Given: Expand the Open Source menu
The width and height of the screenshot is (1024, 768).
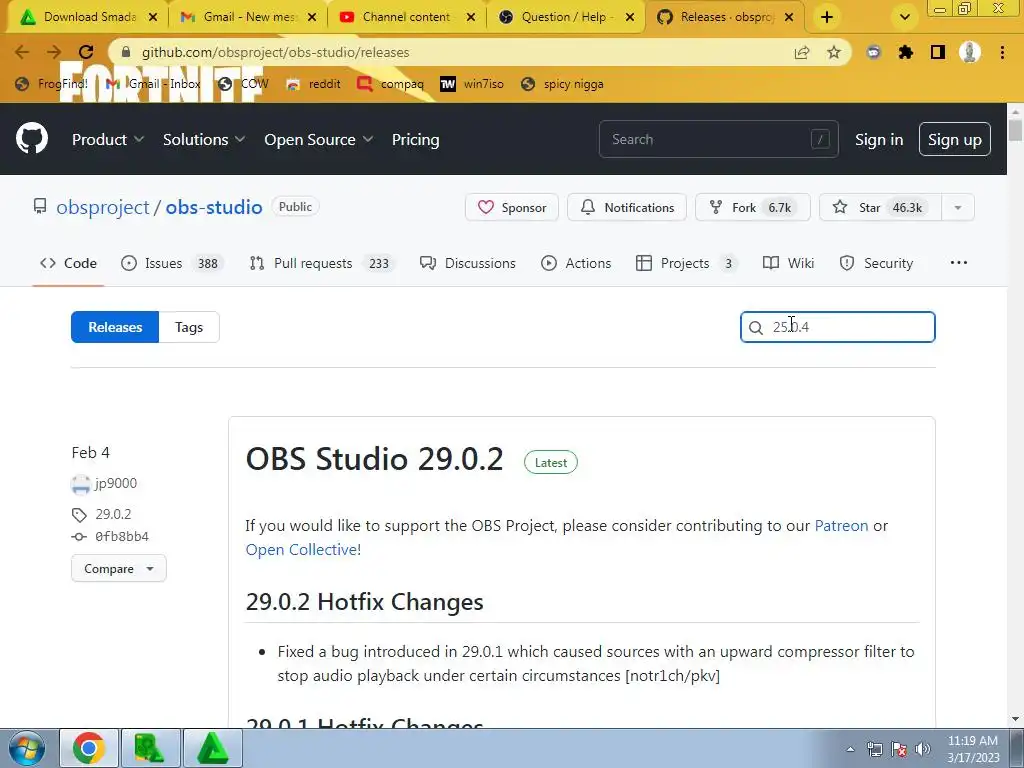Looking at the screenshot, I should 319,139.
